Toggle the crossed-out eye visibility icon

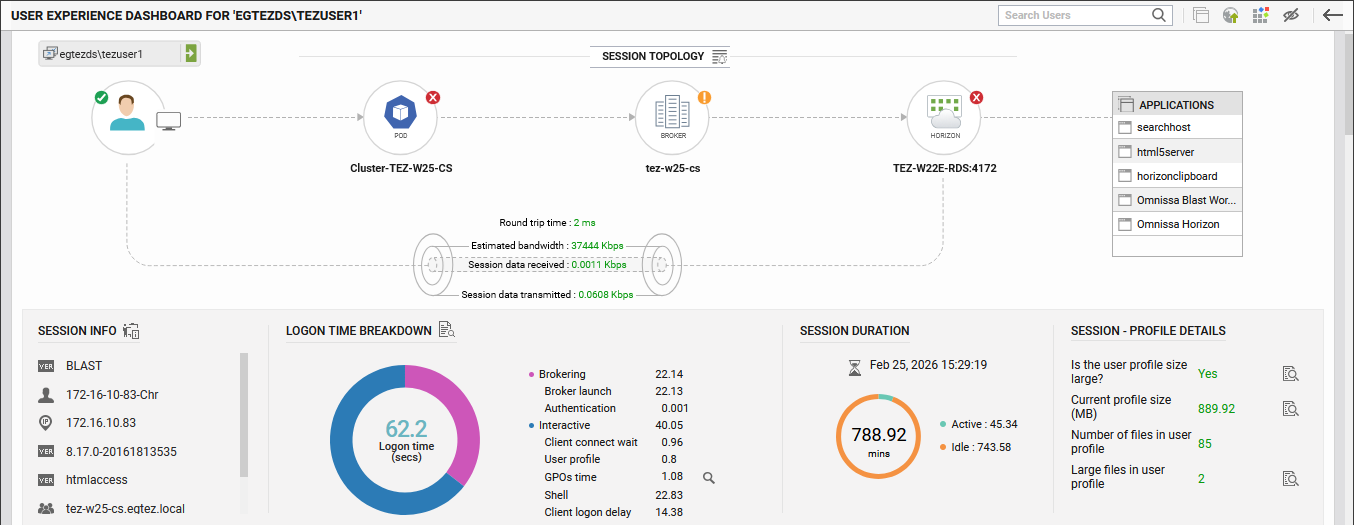(x=1291, y=15)
